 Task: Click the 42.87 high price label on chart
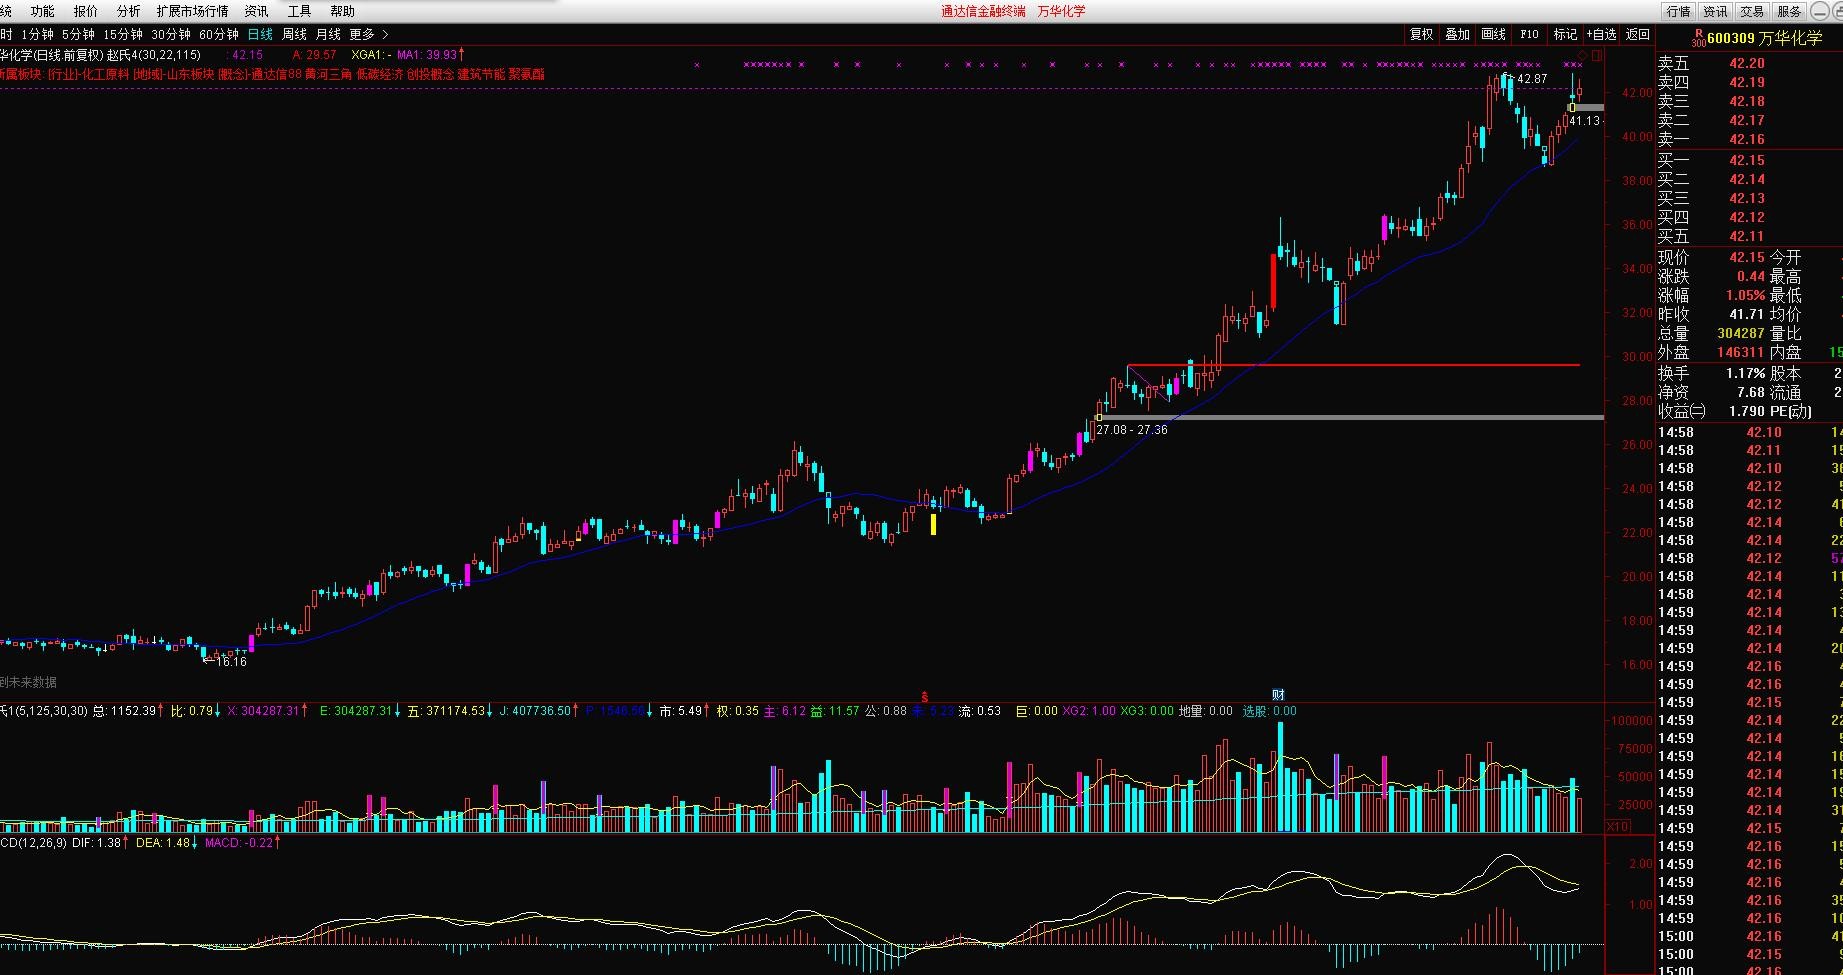[x=1531, y=79]
